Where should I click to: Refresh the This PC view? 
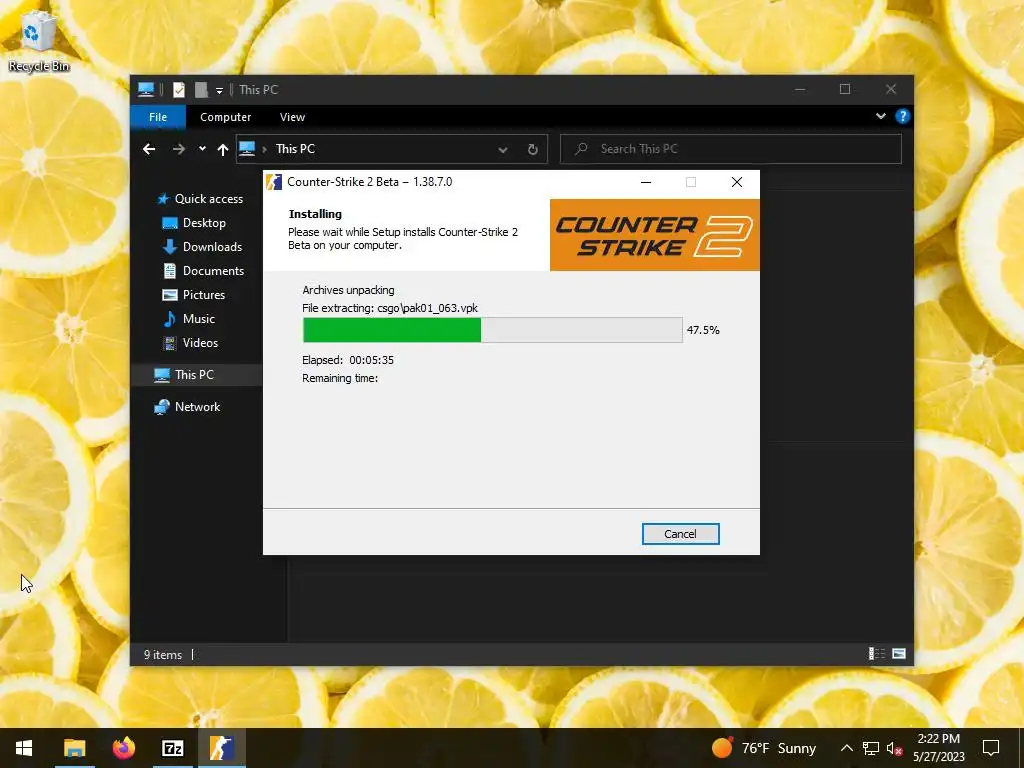532,150
